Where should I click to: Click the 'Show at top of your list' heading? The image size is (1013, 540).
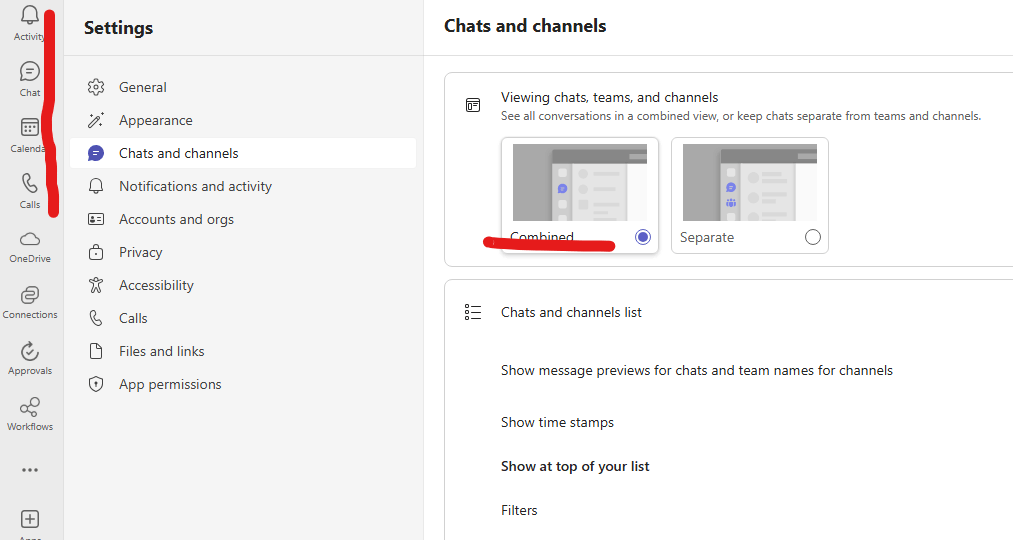(x=575, y=466)
